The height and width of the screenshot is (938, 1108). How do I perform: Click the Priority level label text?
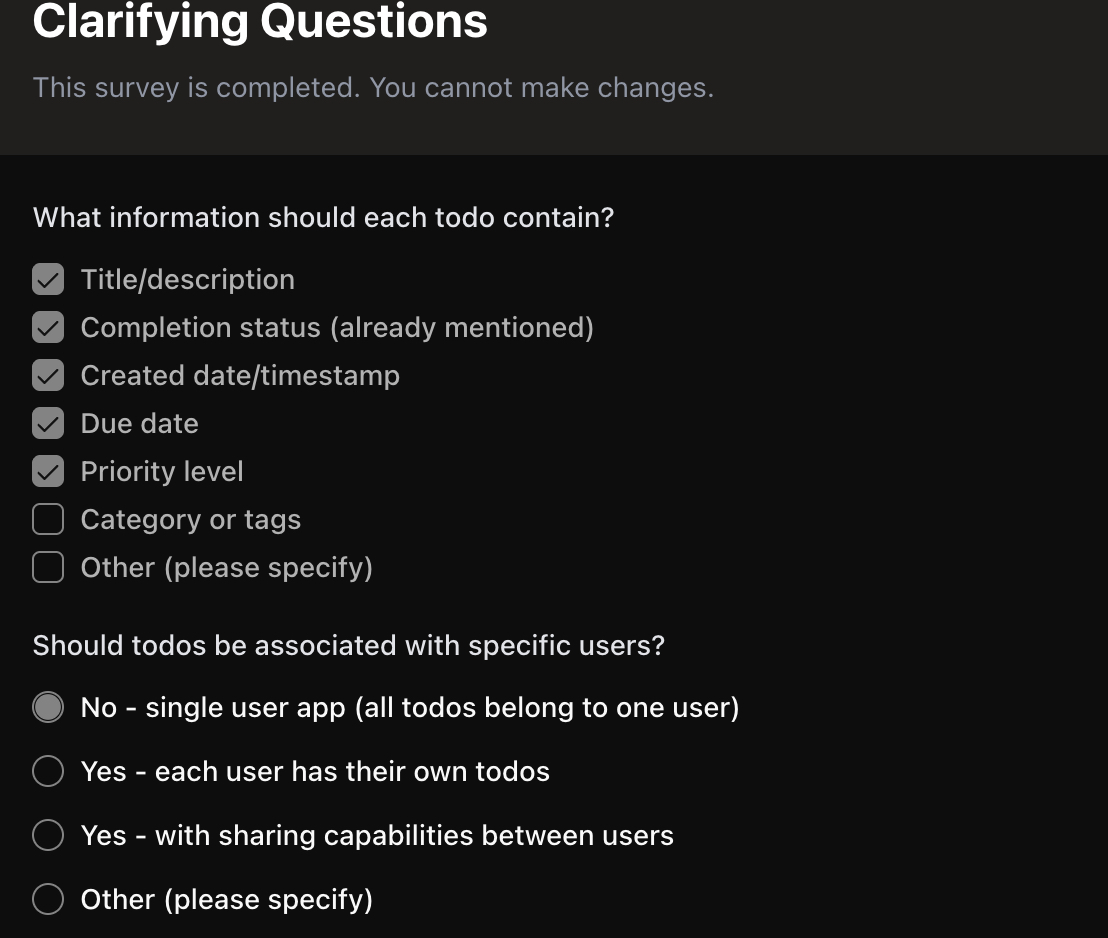pyautogui.click(x=161, y=471)
